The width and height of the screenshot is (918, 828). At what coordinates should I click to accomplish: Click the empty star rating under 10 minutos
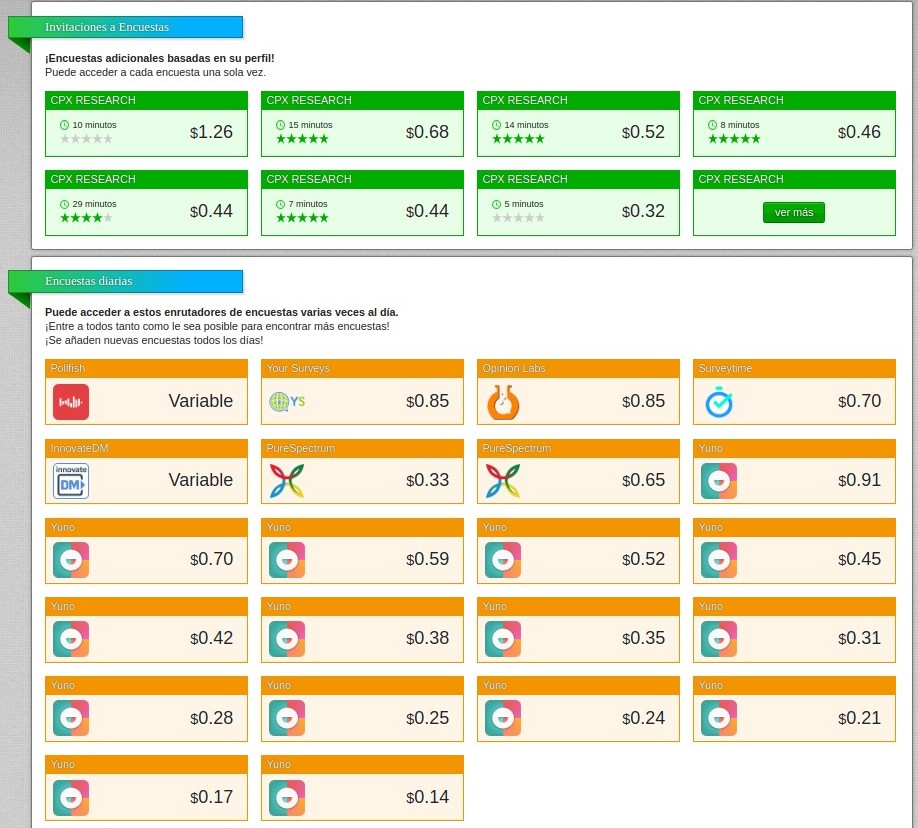(x=86, y=139)
